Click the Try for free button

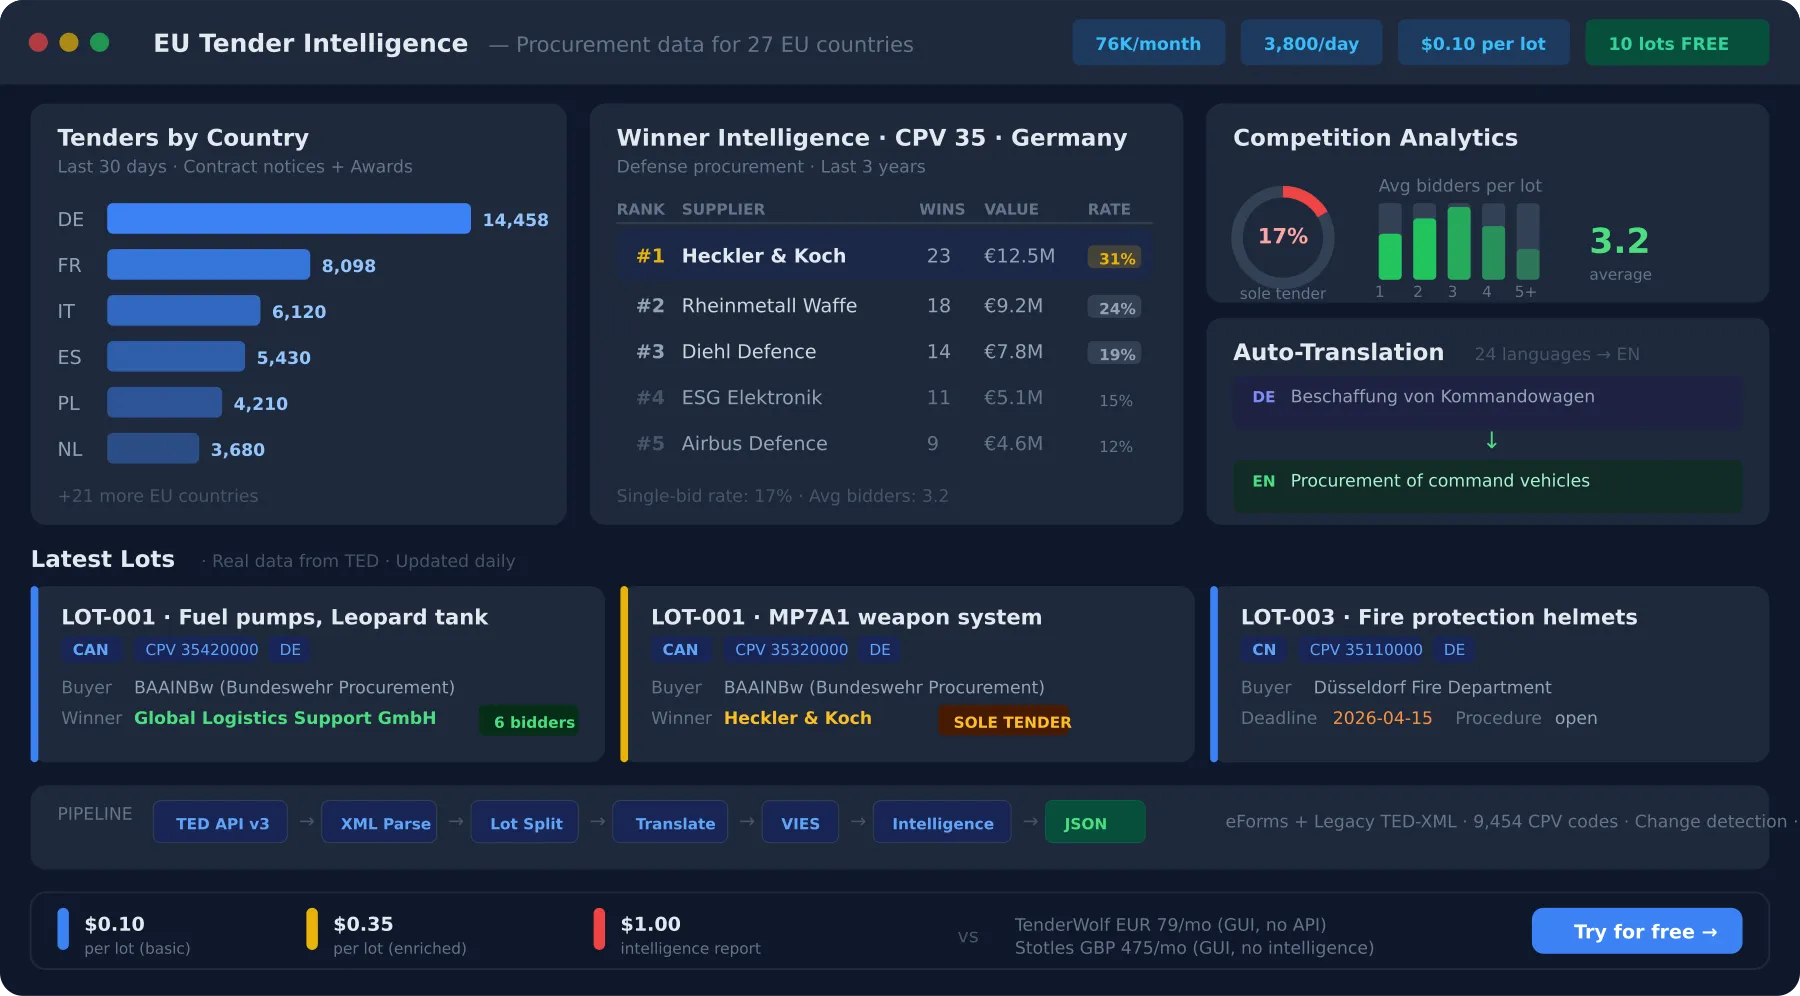(x=1636, y=931)
